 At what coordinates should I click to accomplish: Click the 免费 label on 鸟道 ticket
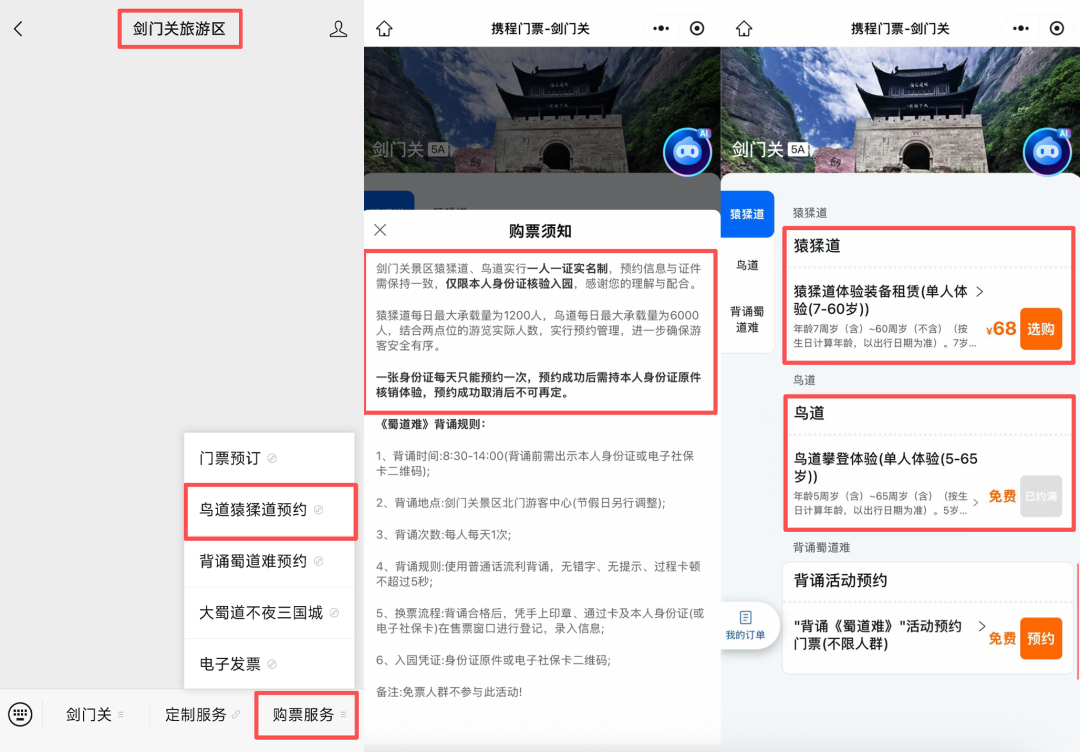click(1002, 497)
